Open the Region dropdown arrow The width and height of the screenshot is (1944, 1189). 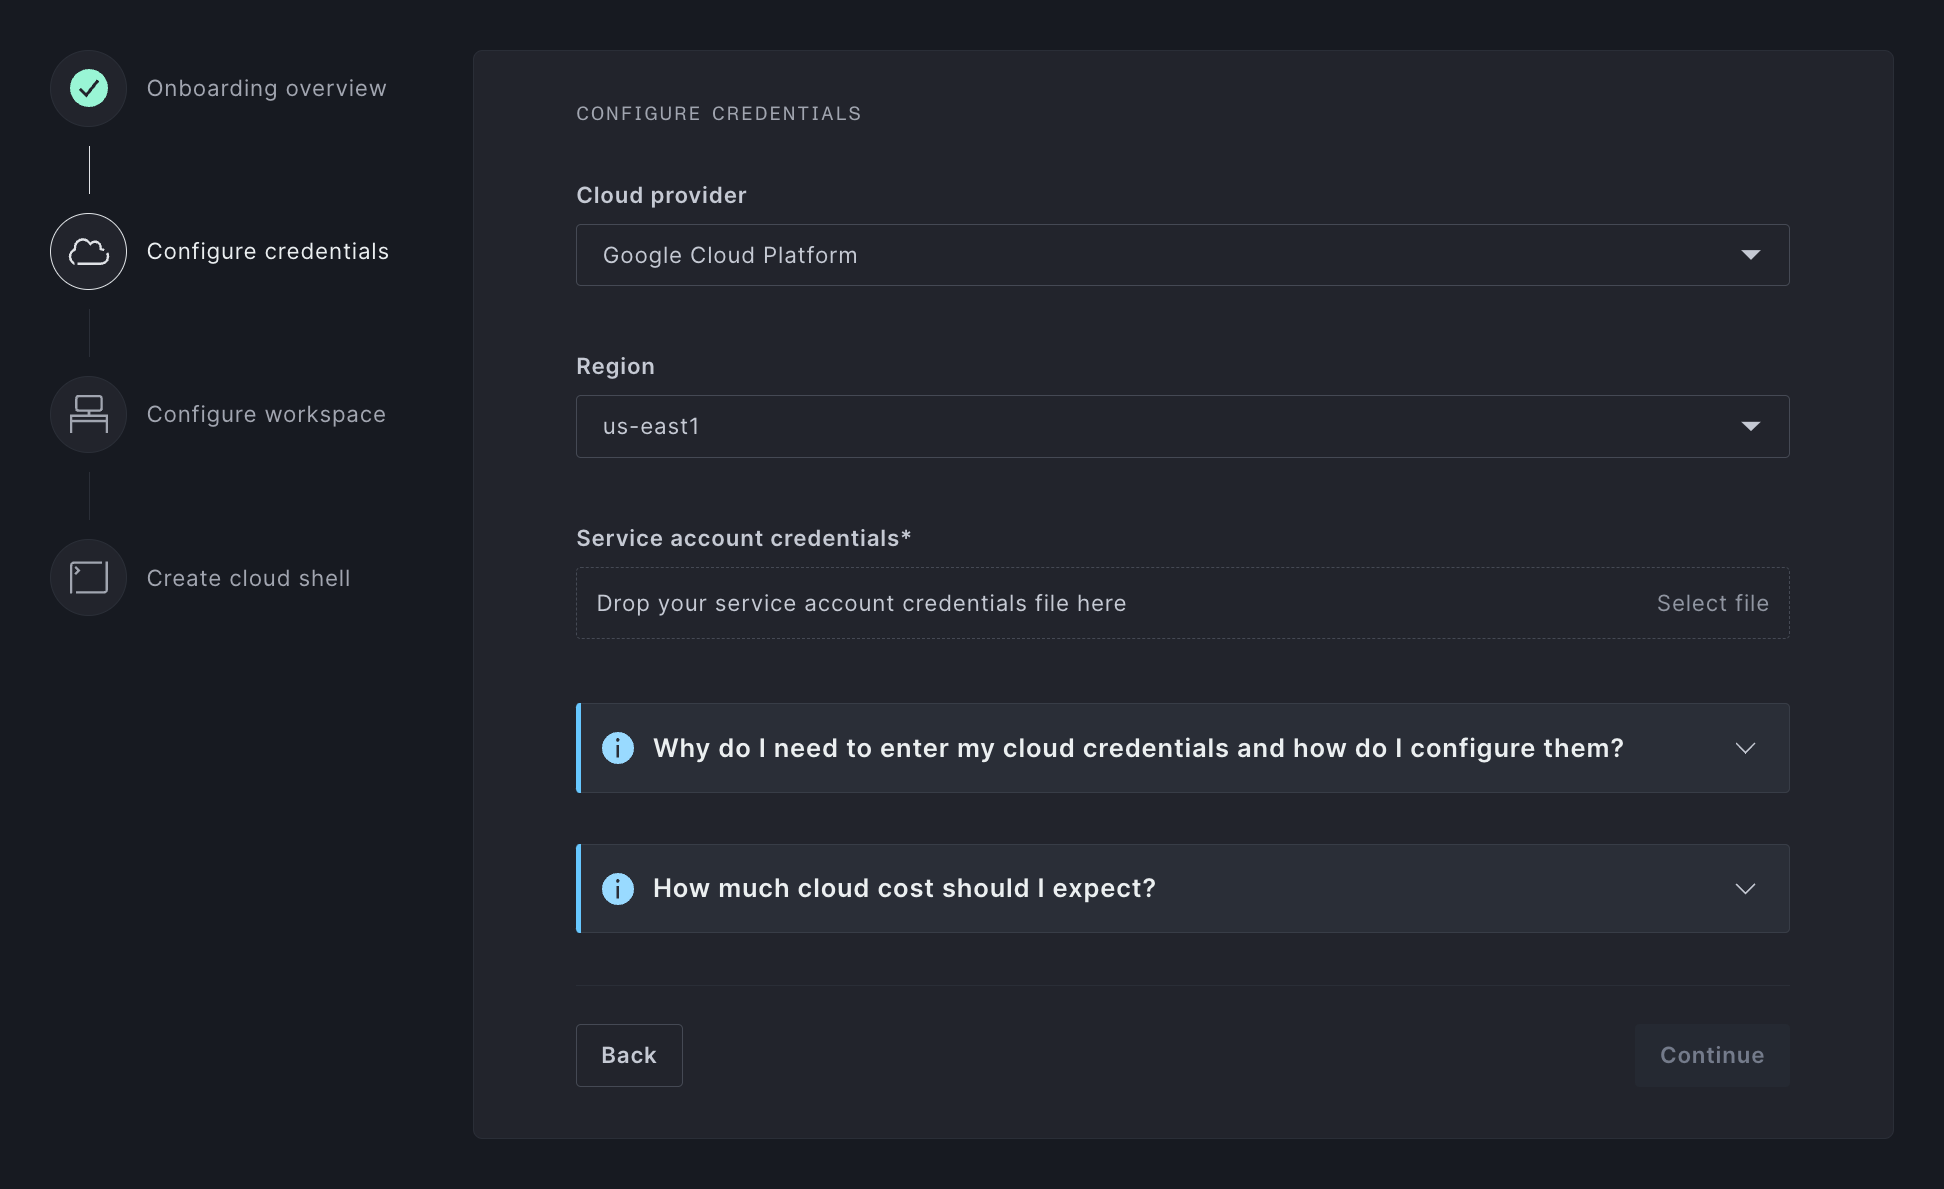click(1750, 426)
